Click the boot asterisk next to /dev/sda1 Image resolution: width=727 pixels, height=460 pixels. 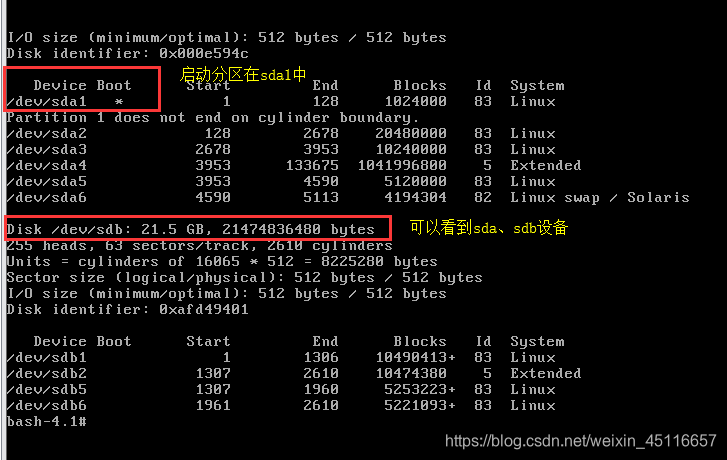119,102
